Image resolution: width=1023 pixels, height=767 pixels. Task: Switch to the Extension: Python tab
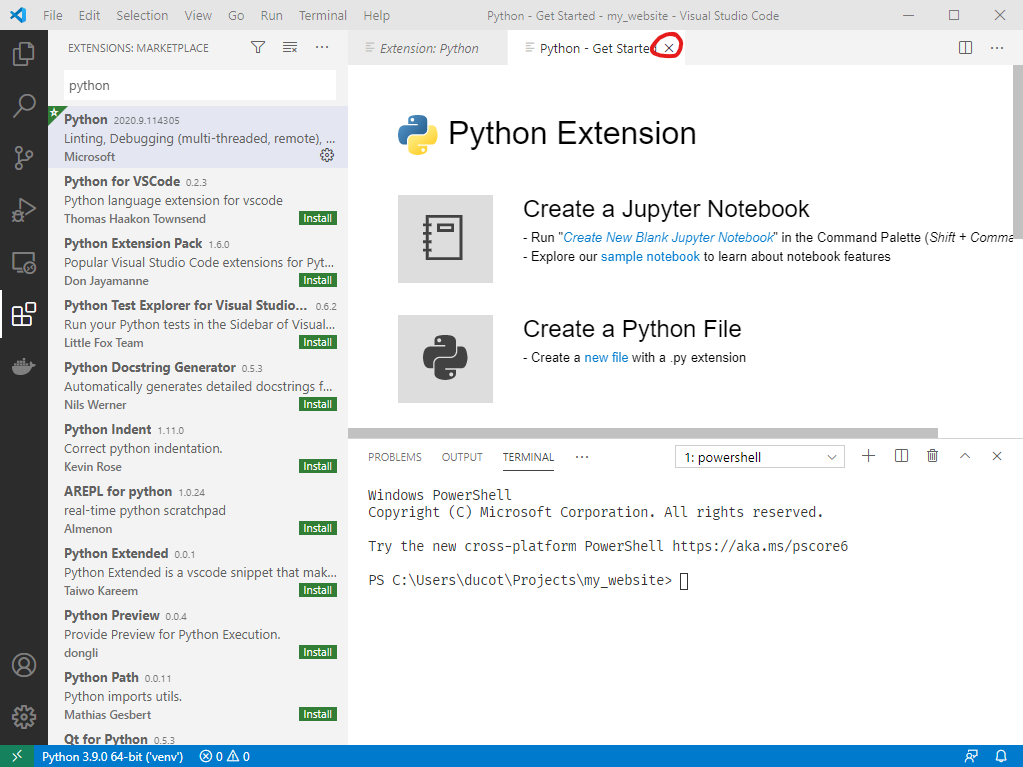coord(428,48)
